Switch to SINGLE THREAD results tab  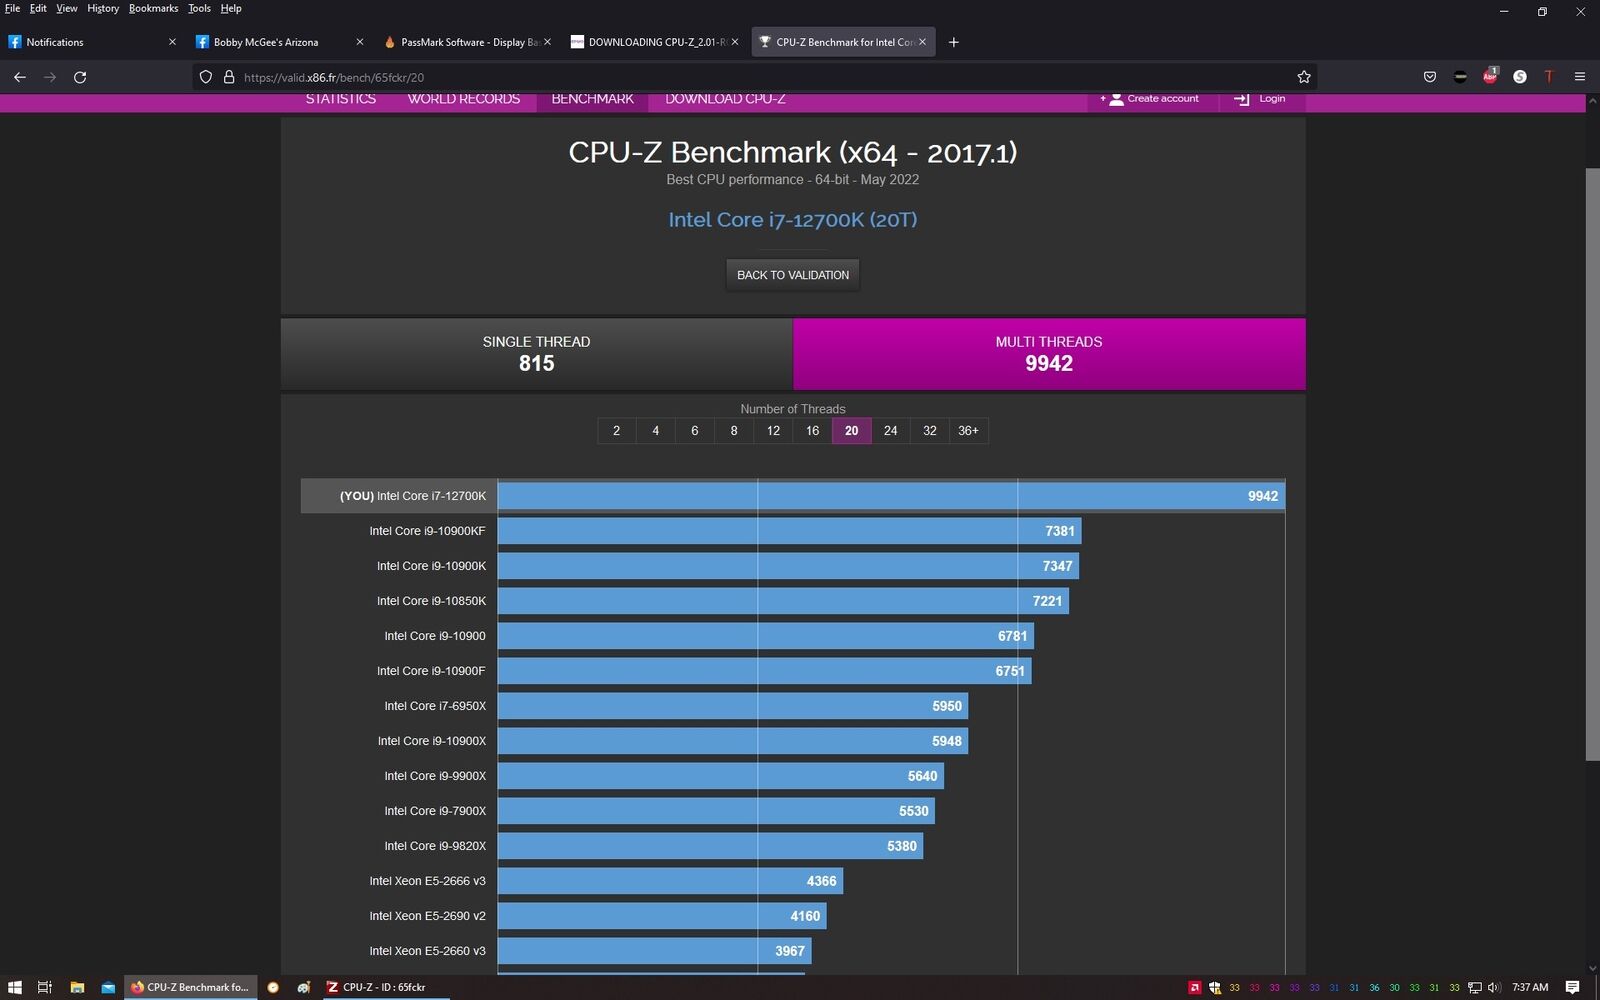click(537, 354)
